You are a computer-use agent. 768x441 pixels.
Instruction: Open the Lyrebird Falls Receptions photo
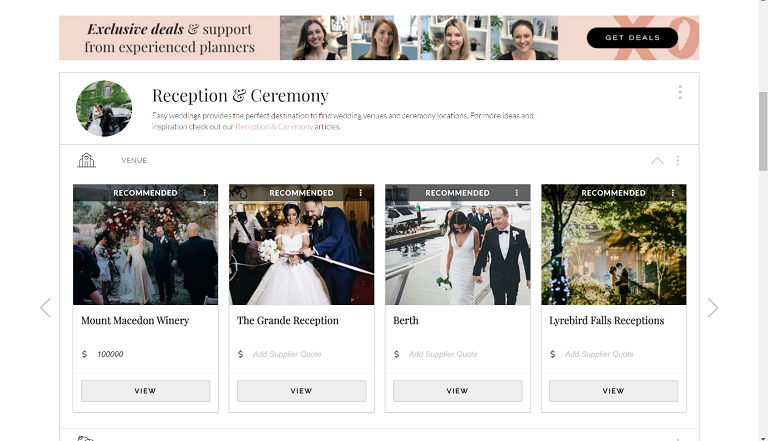614,245
